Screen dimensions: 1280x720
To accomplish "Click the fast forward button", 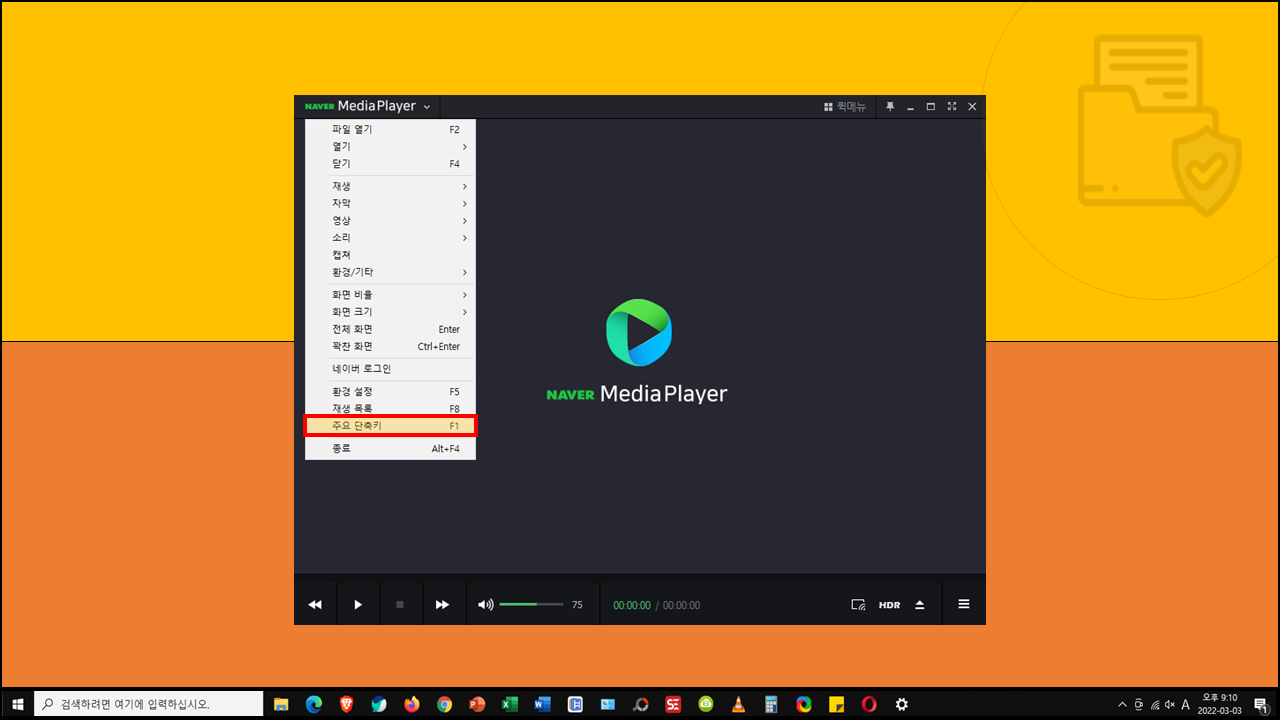I will pos(442,605).
